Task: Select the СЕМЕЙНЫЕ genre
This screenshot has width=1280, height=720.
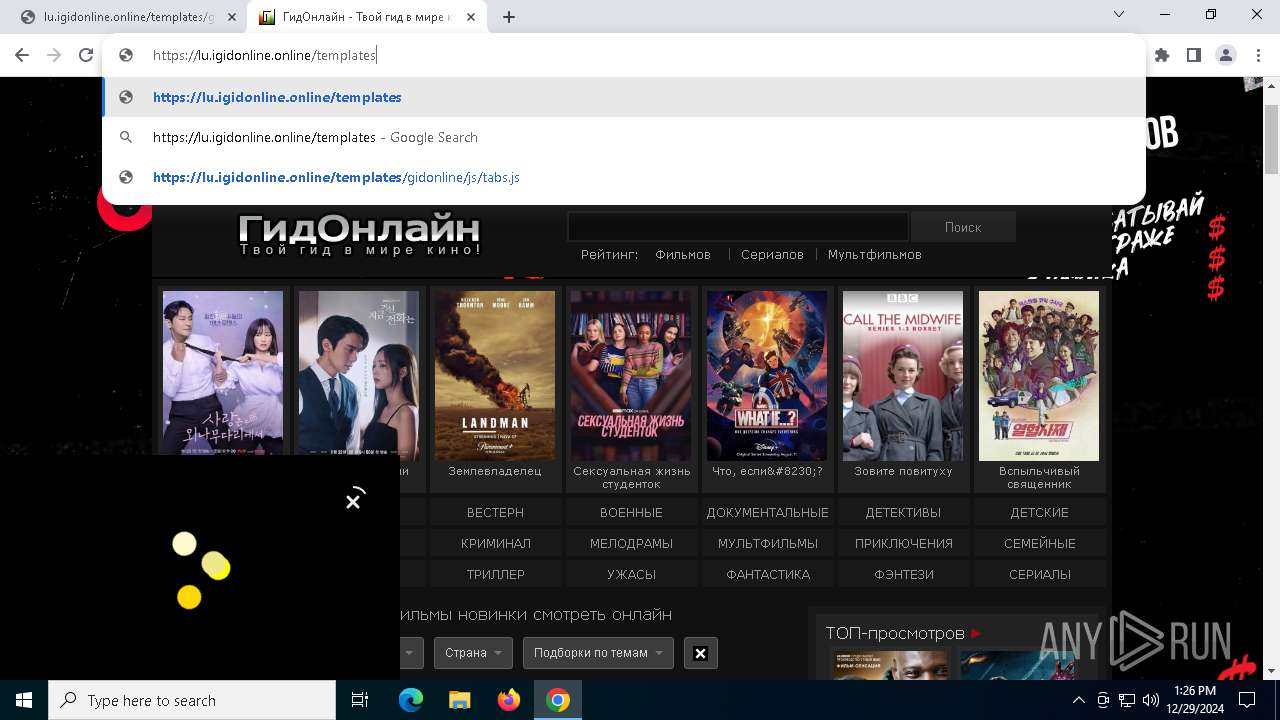Action: click(x=1039, y=543)
